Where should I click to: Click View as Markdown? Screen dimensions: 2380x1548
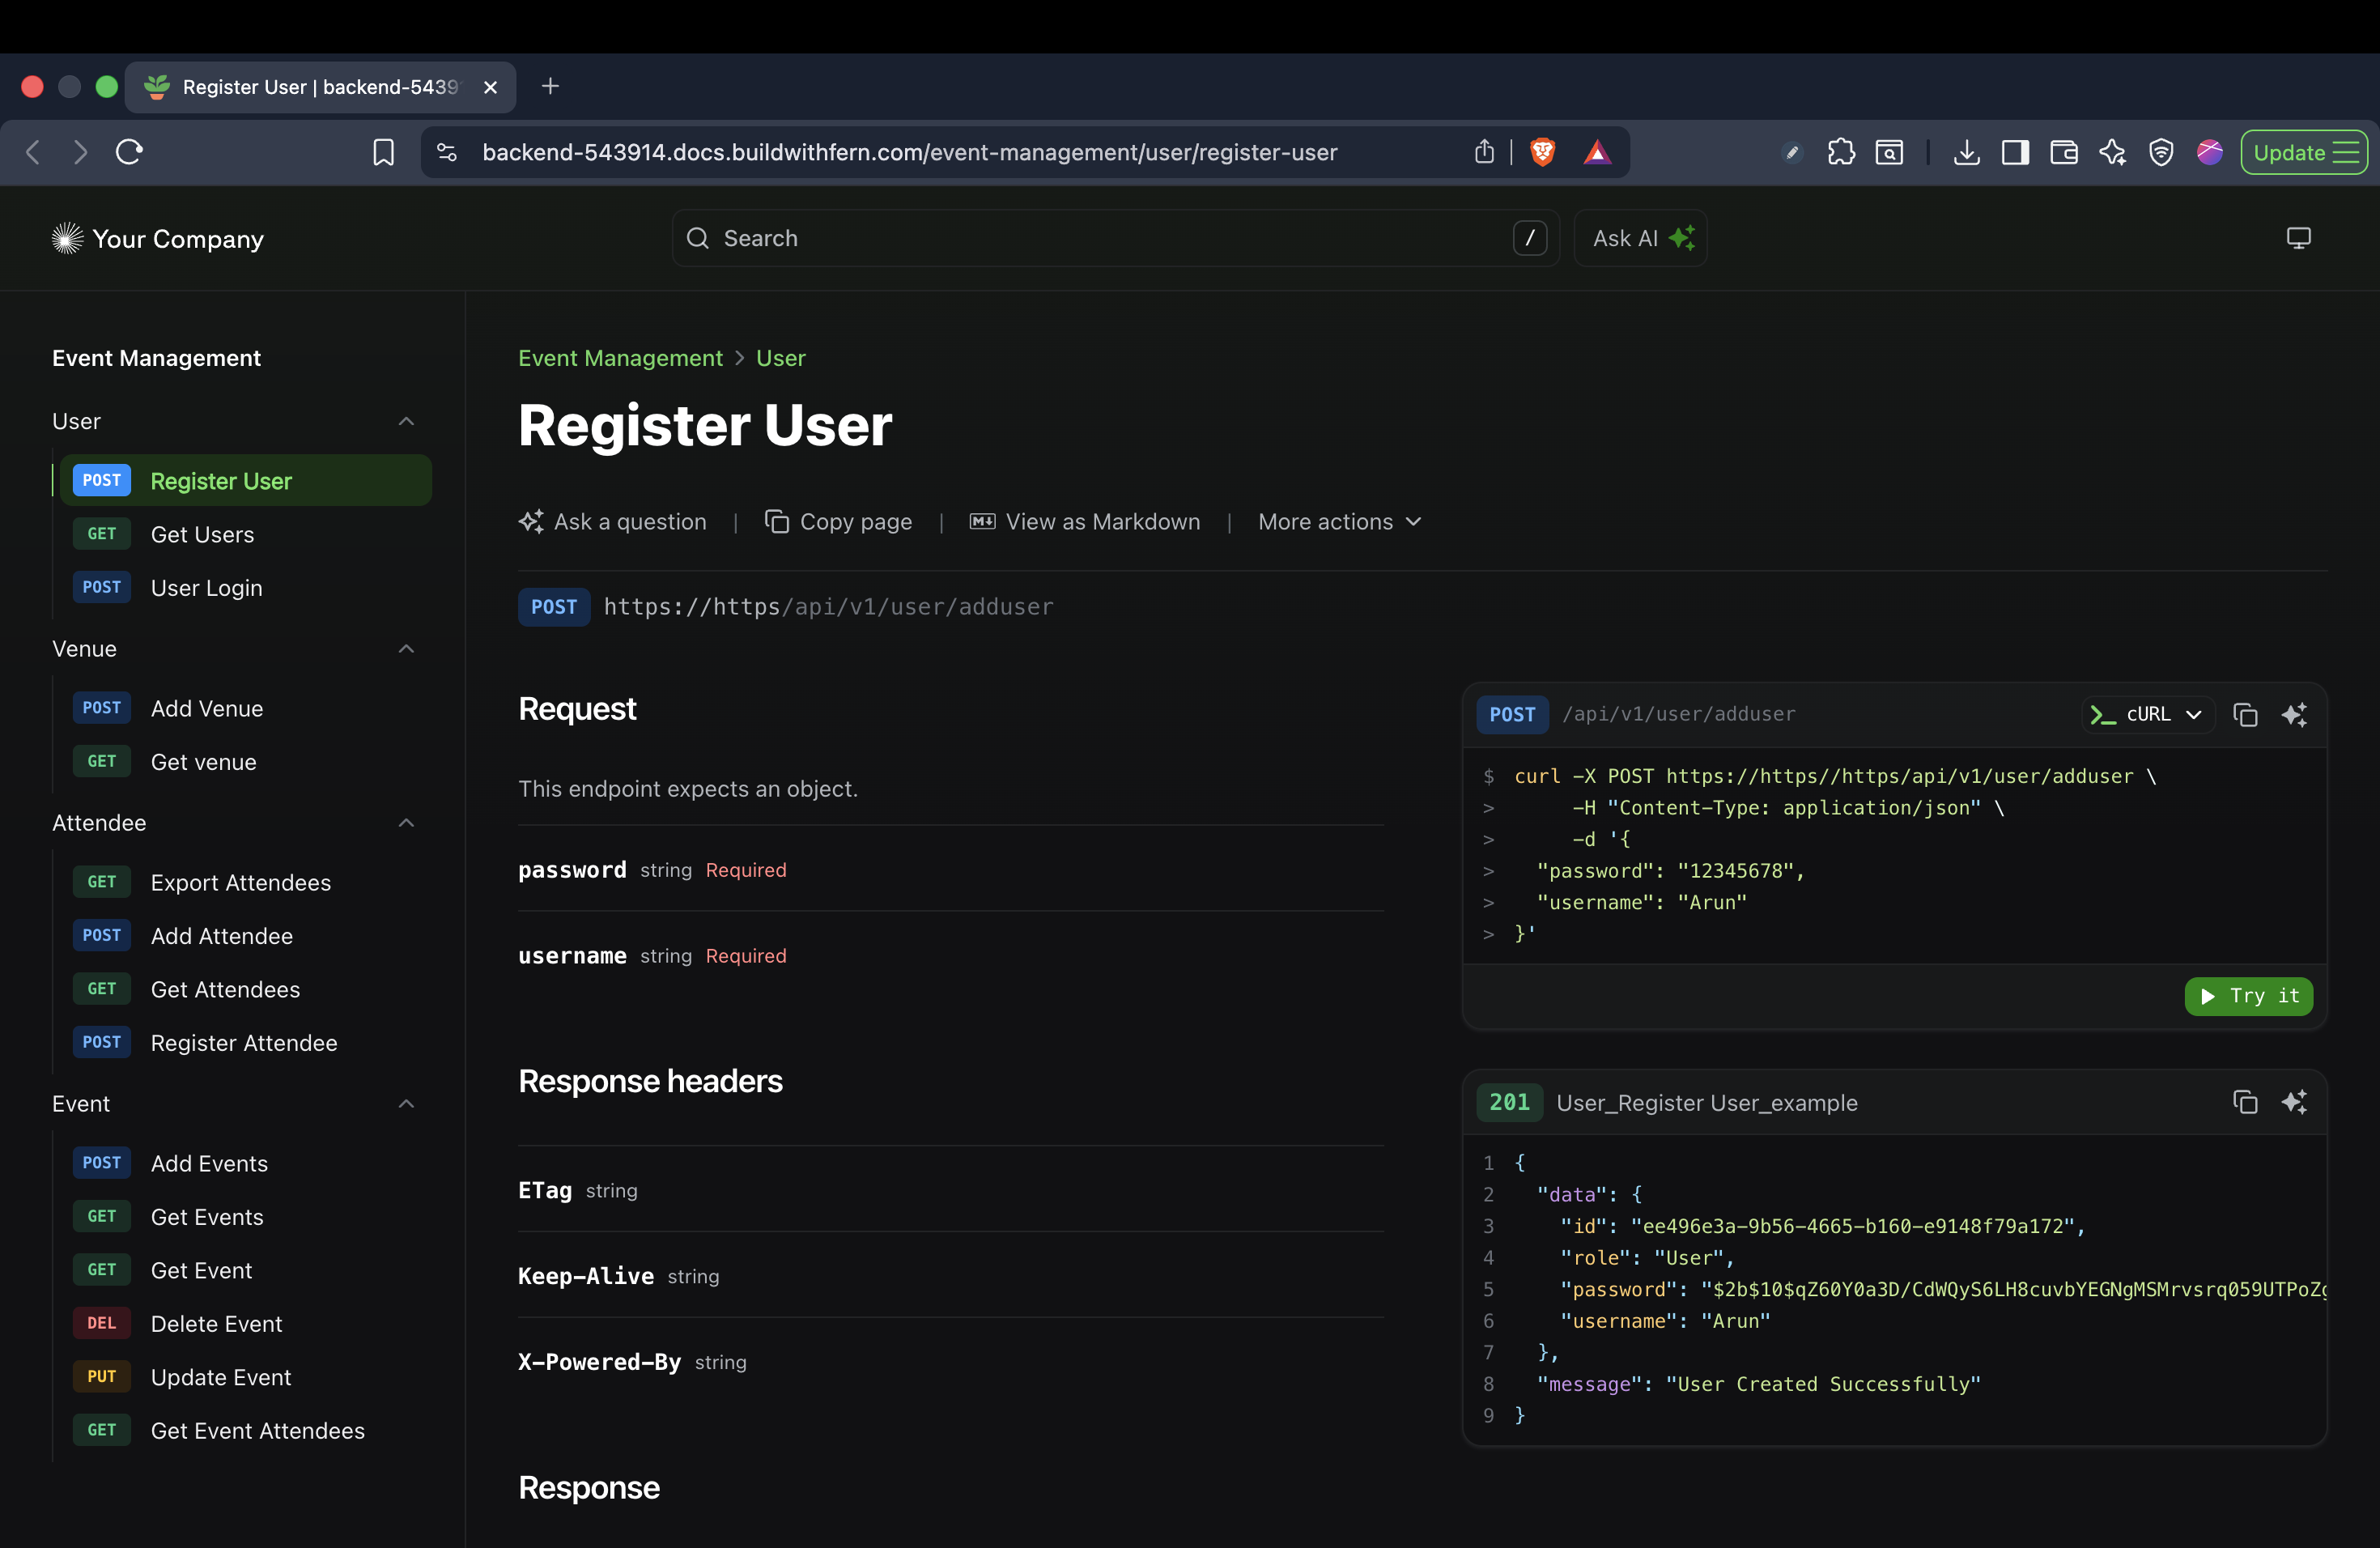[x=1085, y=522]
